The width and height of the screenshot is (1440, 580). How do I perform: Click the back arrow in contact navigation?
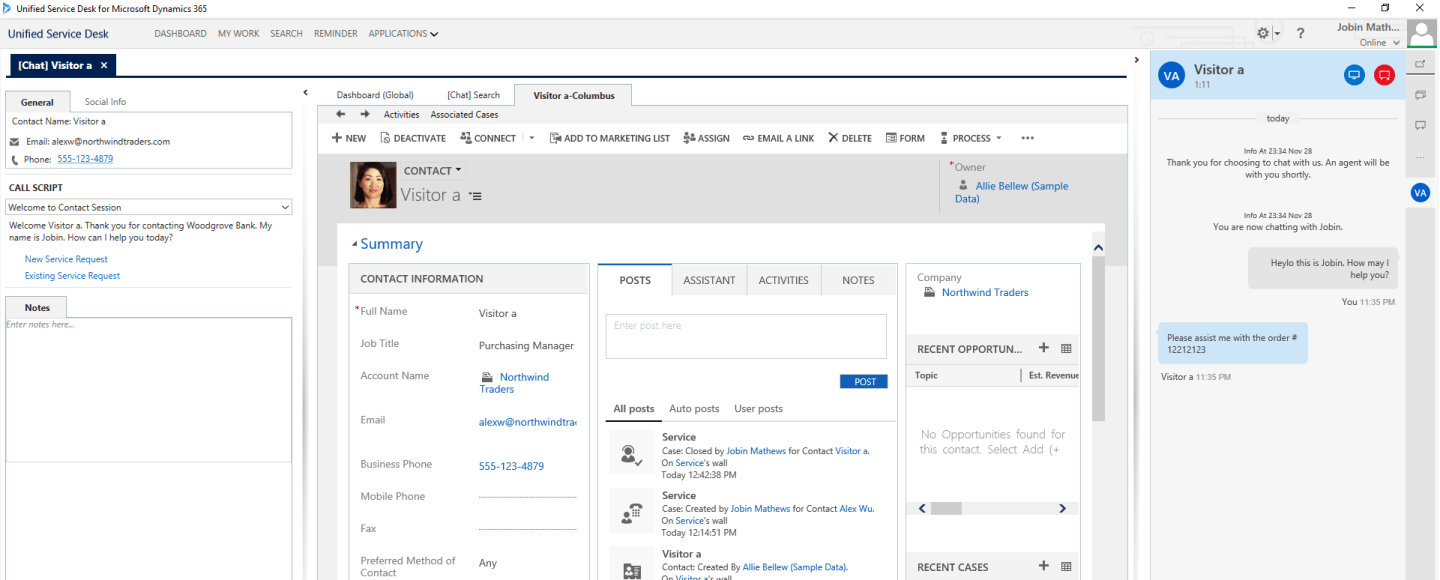pyautogui.click(x=341, y=114)
